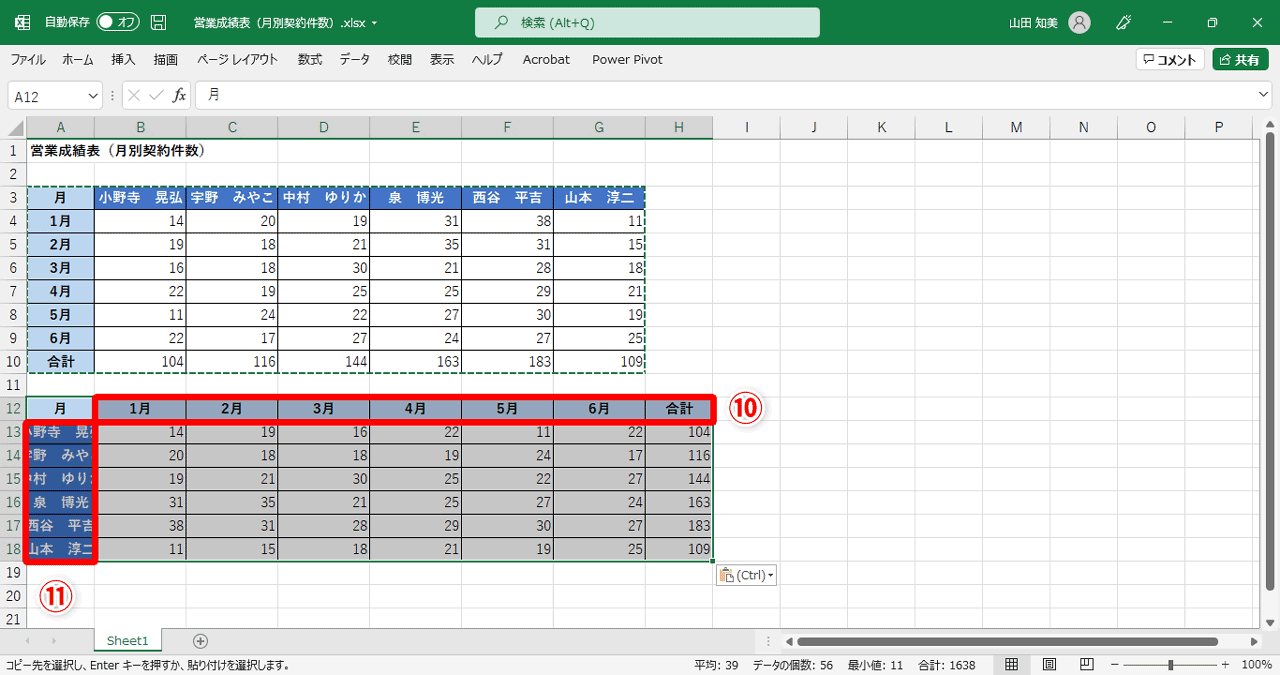Click the Excel app icon in the title bar
Image resolution: width=1280 pixels, height=675 pixels.
[x=22, y=22]
